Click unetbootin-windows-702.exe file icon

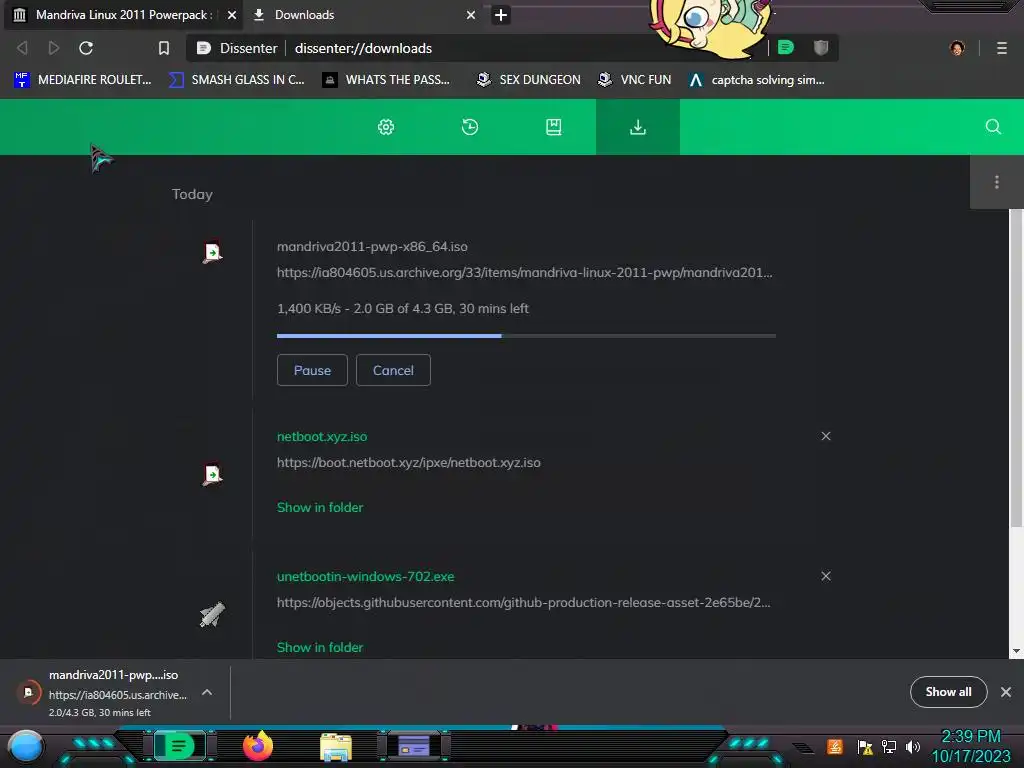tap(212, 615)
